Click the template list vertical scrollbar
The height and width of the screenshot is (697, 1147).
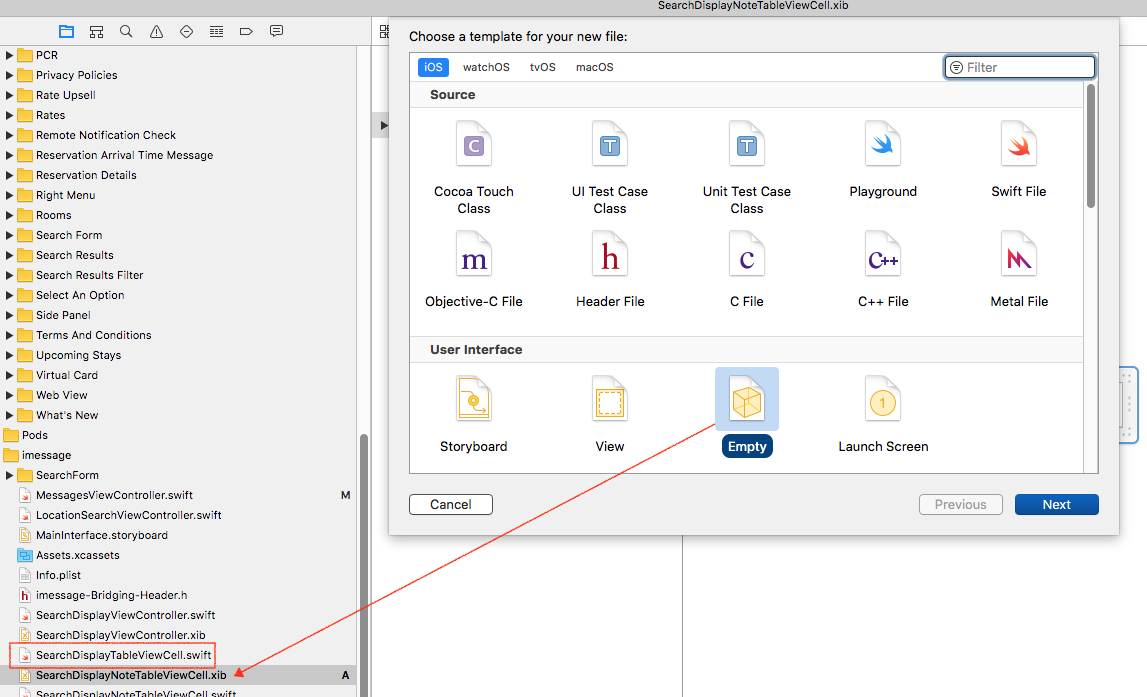pyautogui.click(x=1091, y=146)
